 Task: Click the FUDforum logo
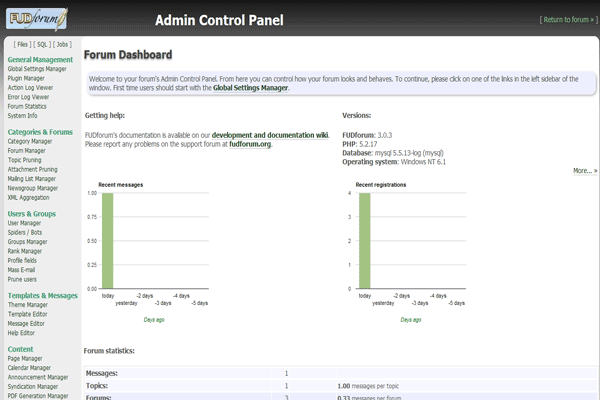click(x=37, y=19)
